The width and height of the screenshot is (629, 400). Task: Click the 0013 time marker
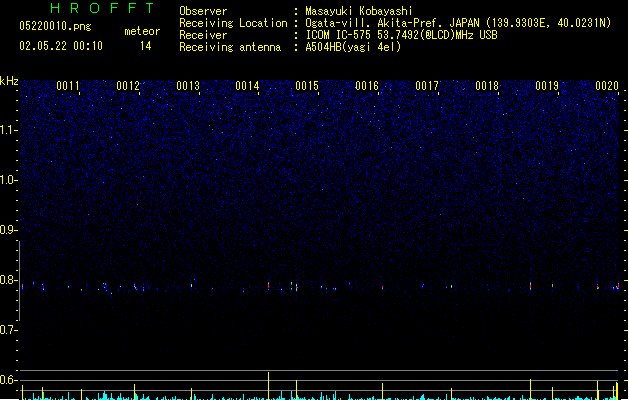click(188, 86)
